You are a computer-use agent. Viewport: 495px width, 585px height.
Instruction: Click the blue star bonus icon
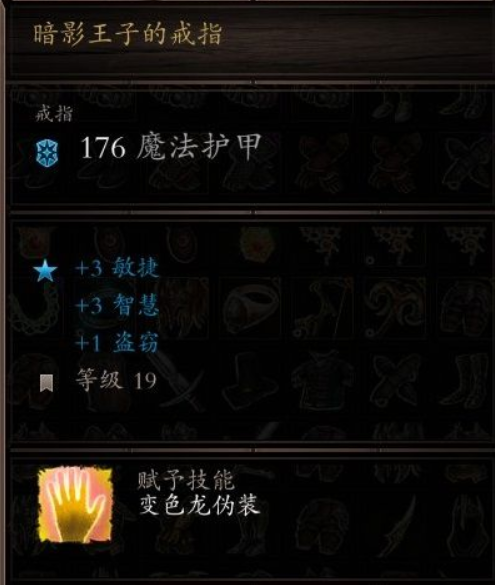coord(45,271)
